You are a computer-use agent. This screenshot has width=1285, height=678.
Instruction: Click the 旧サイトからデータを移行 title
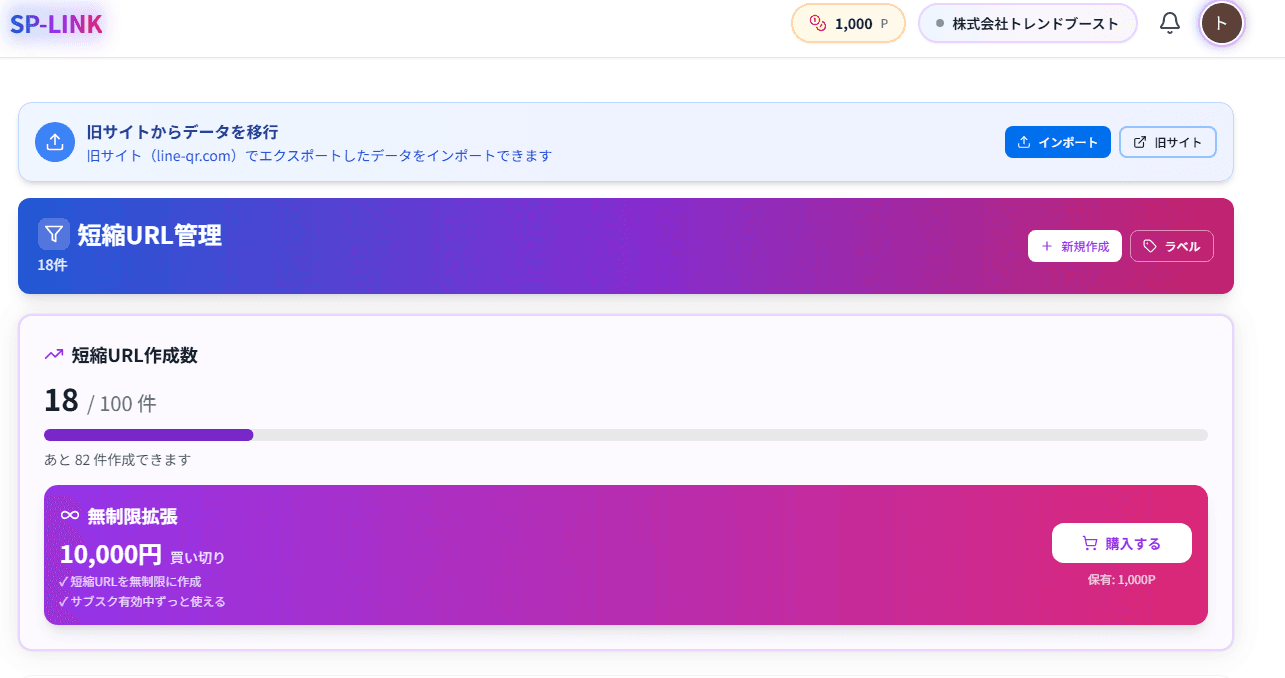coord(182,132)
